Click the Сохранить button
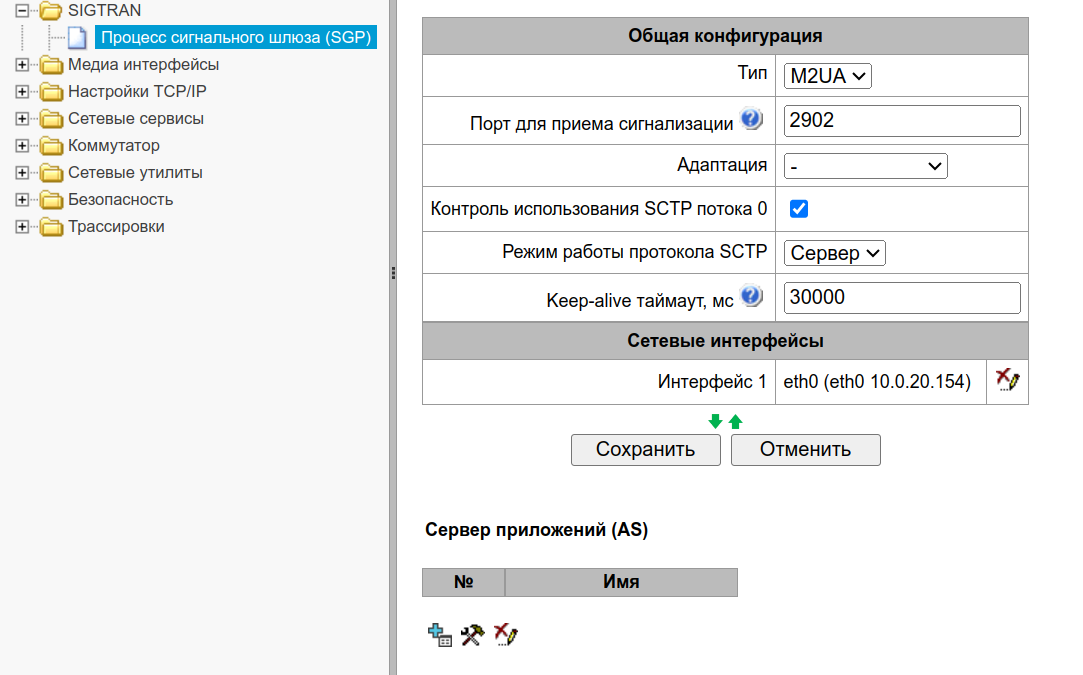1083x675 pixels. click(645, 450)
